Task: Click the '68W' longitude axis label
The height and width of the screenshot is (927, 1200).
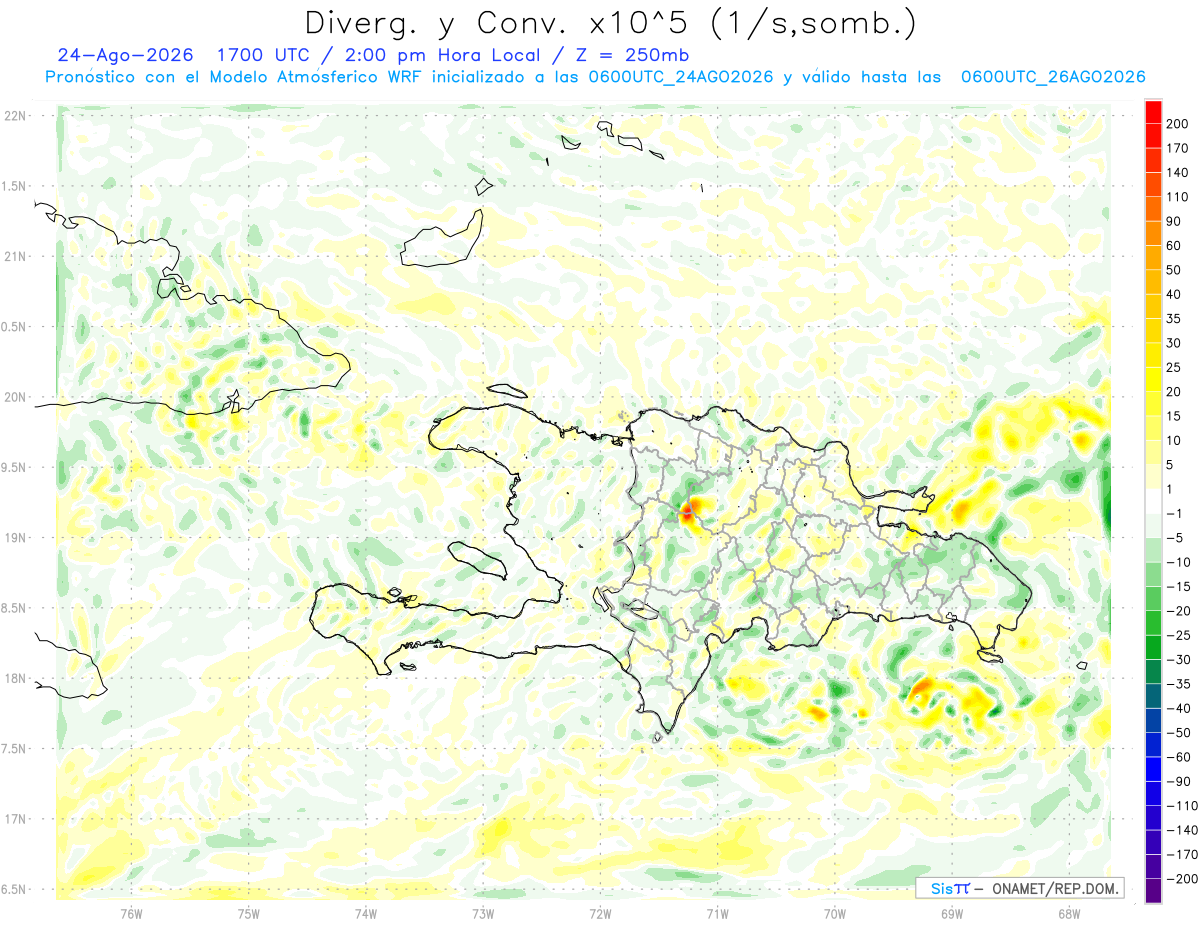Action: coord(1068,914)
